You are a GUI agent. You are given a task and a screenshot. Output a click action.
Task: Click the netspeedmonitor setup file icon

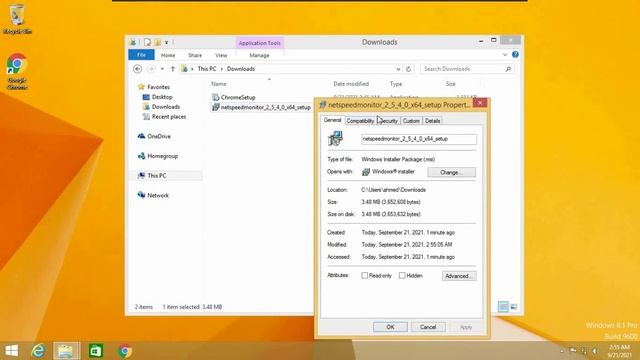click(216, 107)
